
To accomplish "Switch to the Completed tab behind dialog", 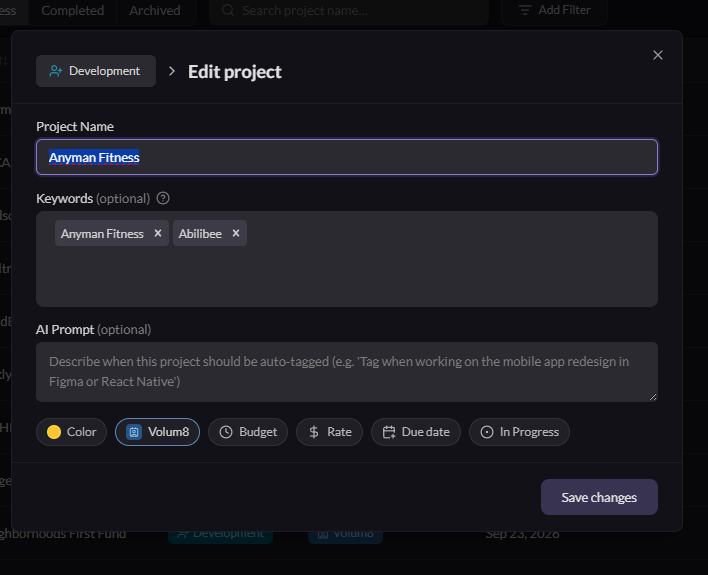I will tap(73, 10).
